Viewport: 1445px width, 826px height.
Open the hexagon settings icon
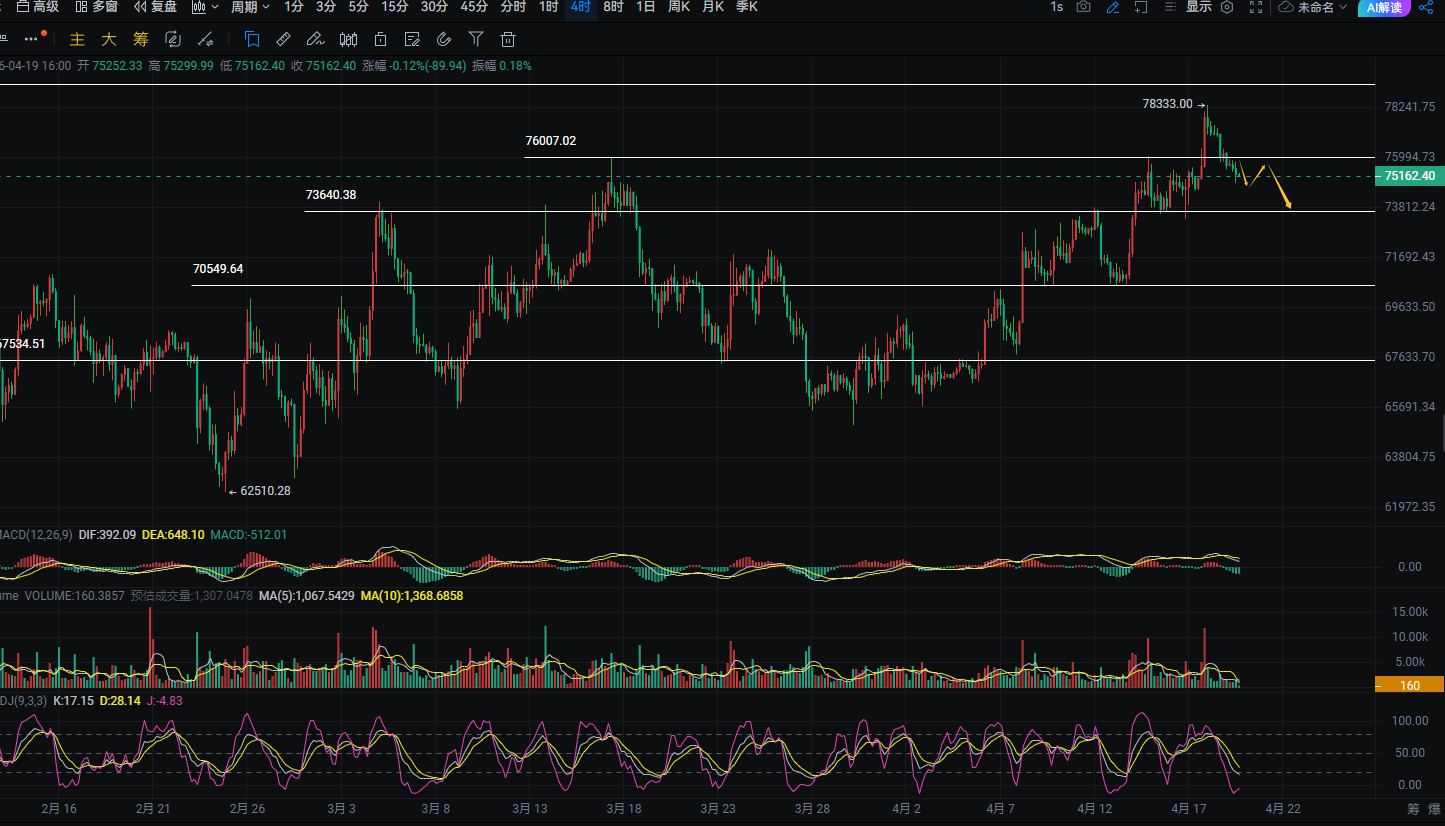point(1227,7)
